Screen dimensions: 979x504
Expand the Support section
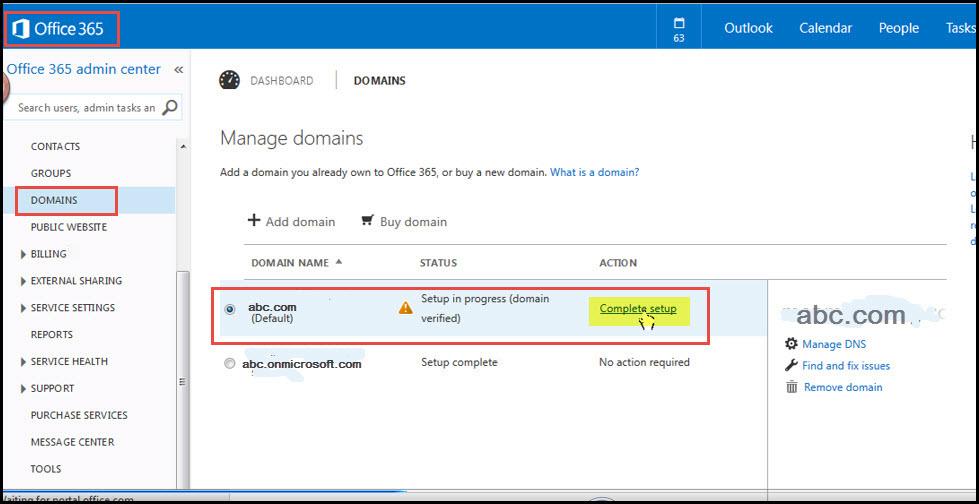pos(23,388)
